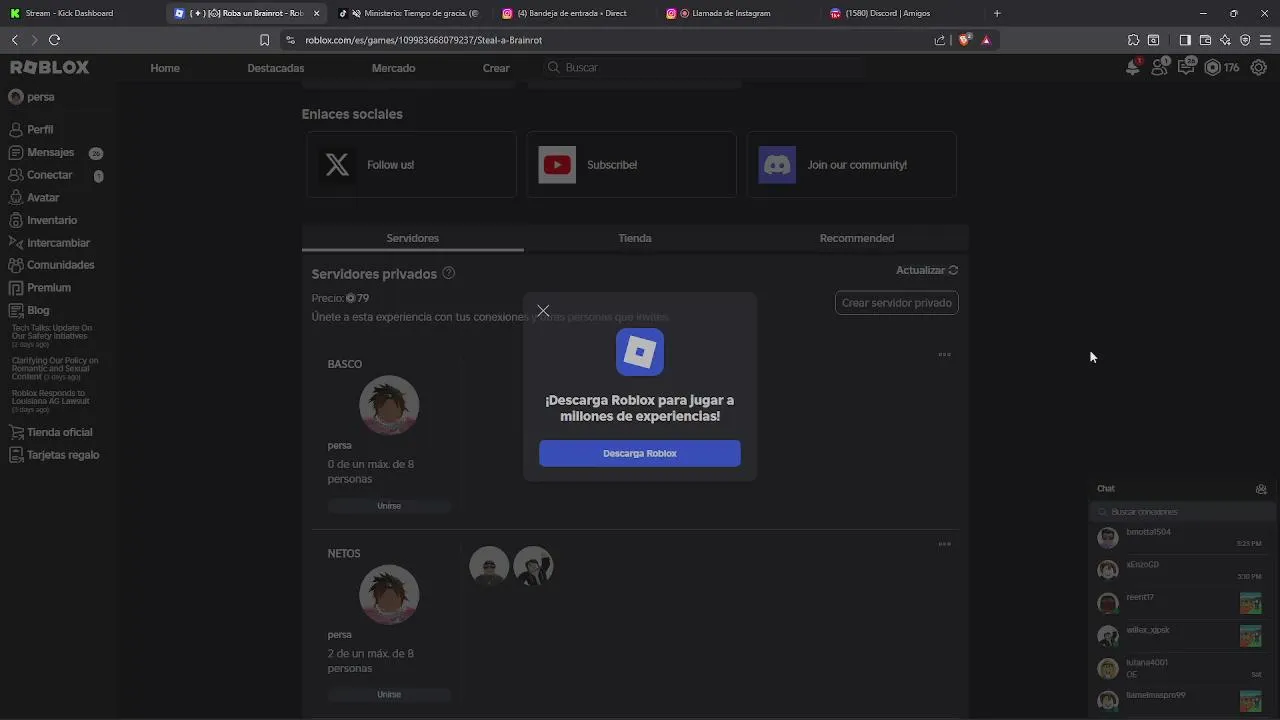
Task: Click the Roblox Buscar search field
Action: point(703,67)
